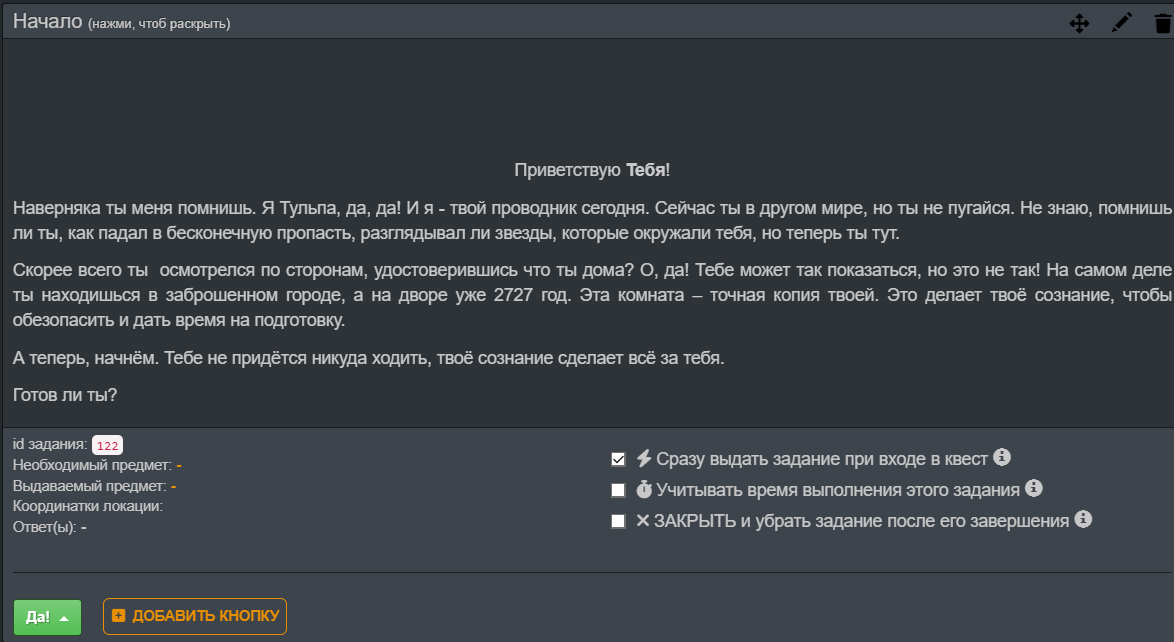Click the task id badge '122'
This screenshot has height=642, width=1174.
[107, 446]
